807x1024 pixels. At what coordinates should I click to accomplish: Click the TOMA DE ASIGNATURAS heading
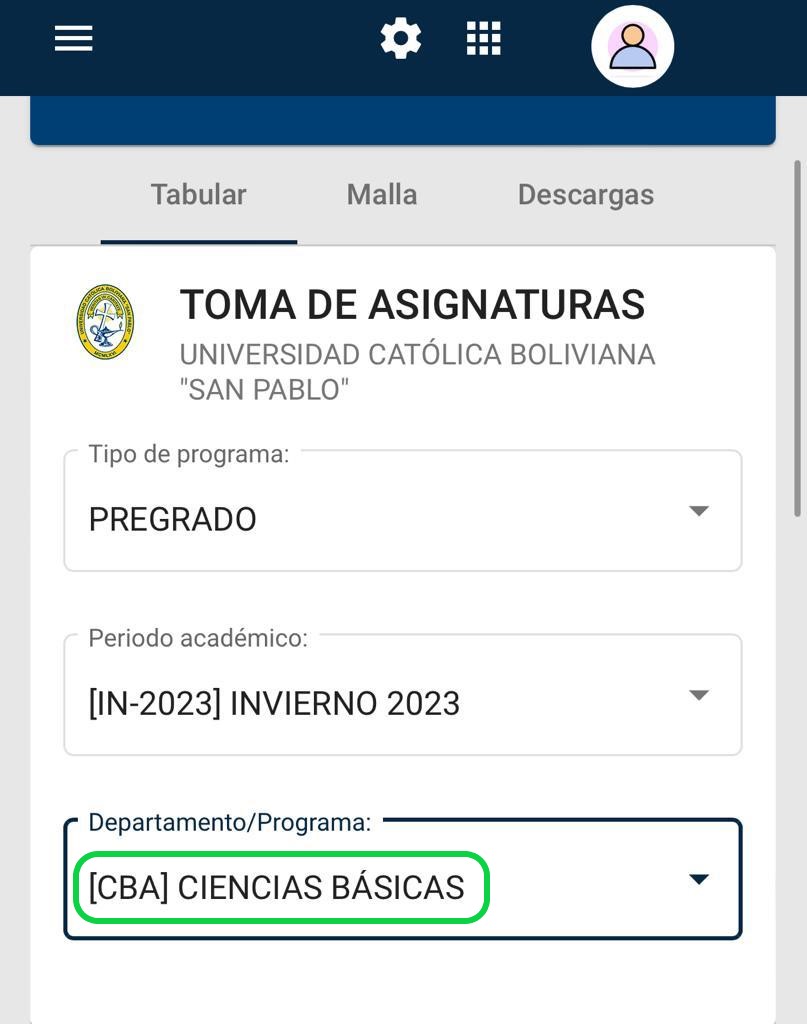pos(412,305)
